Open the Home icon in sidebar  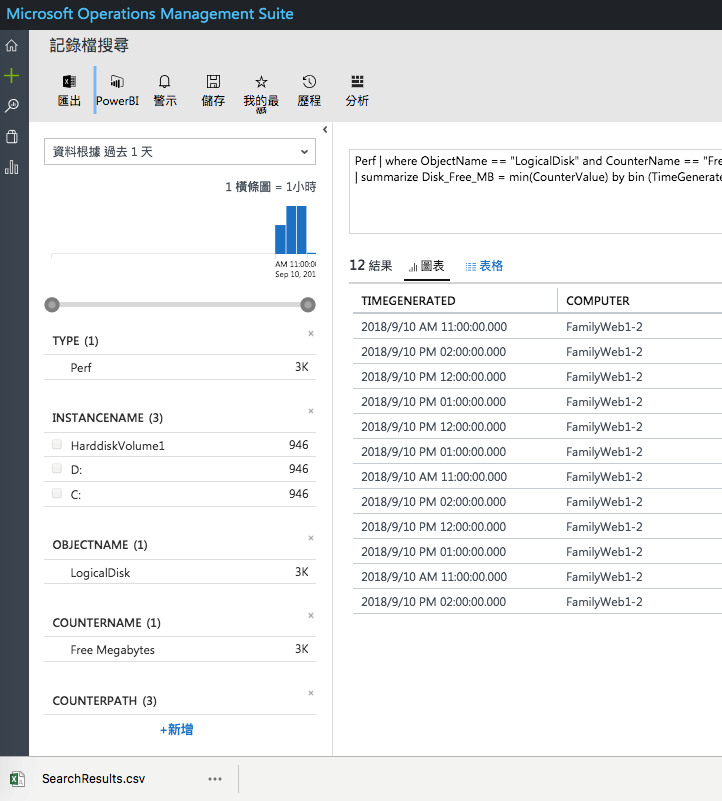pos(11,46)
